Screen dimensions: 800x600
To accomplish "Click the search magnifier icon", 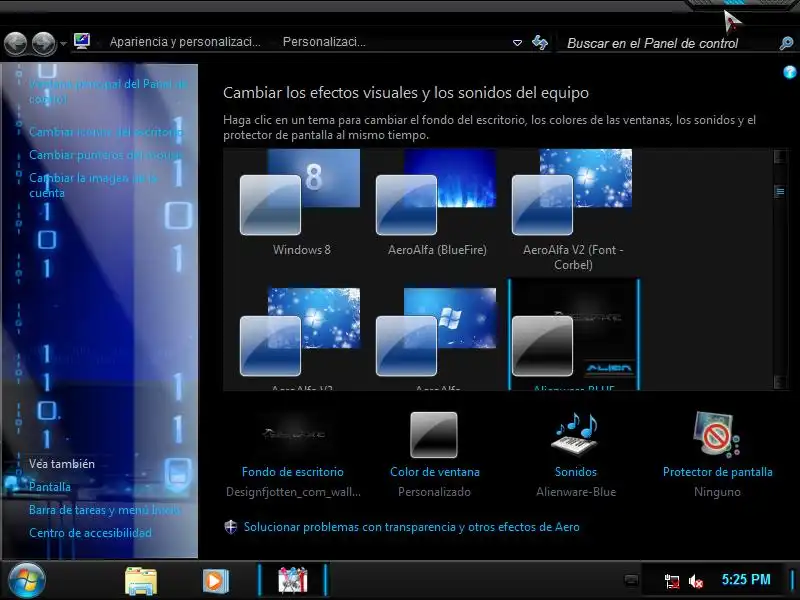I will 786,43.
